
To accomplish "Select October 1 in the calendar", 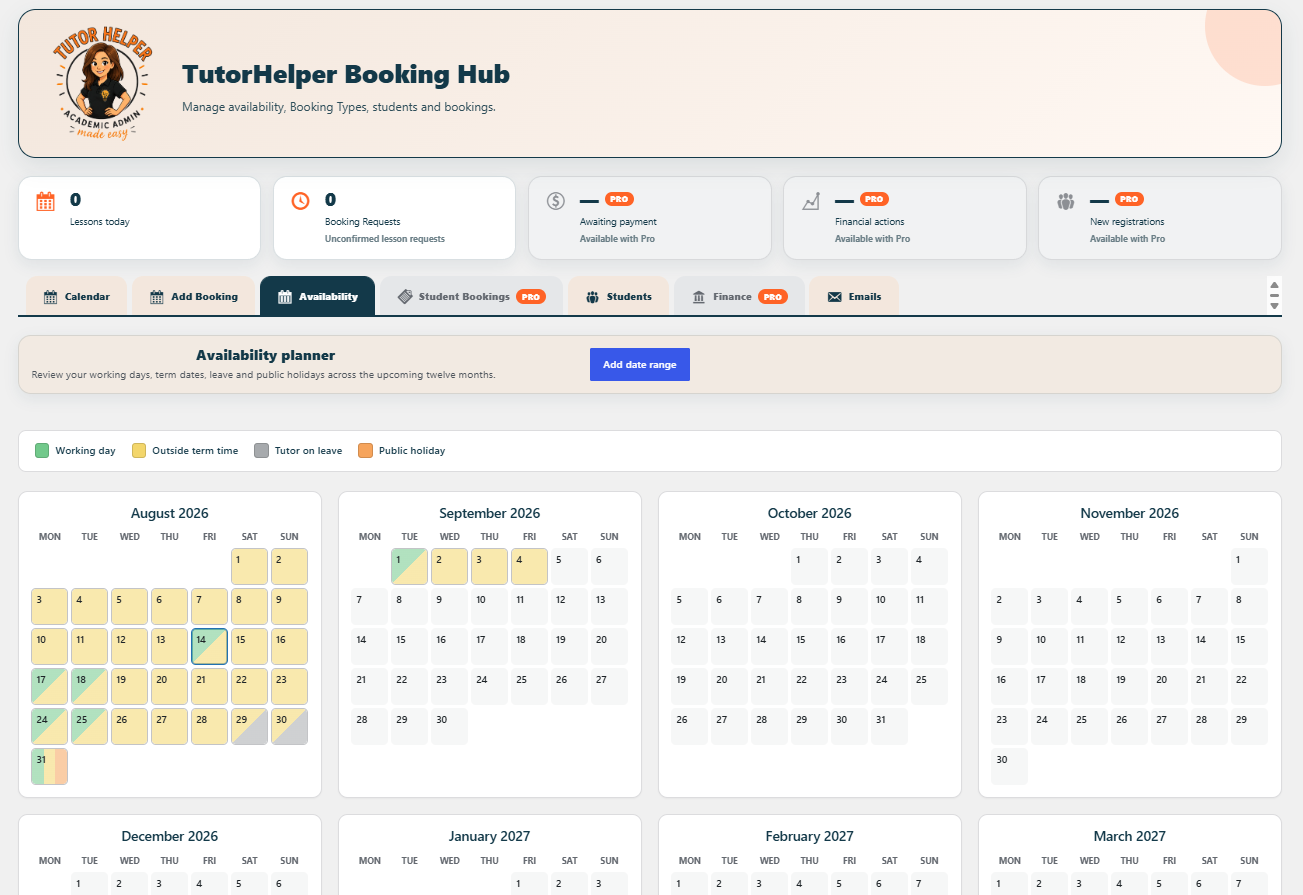I will tap(809, 567).
